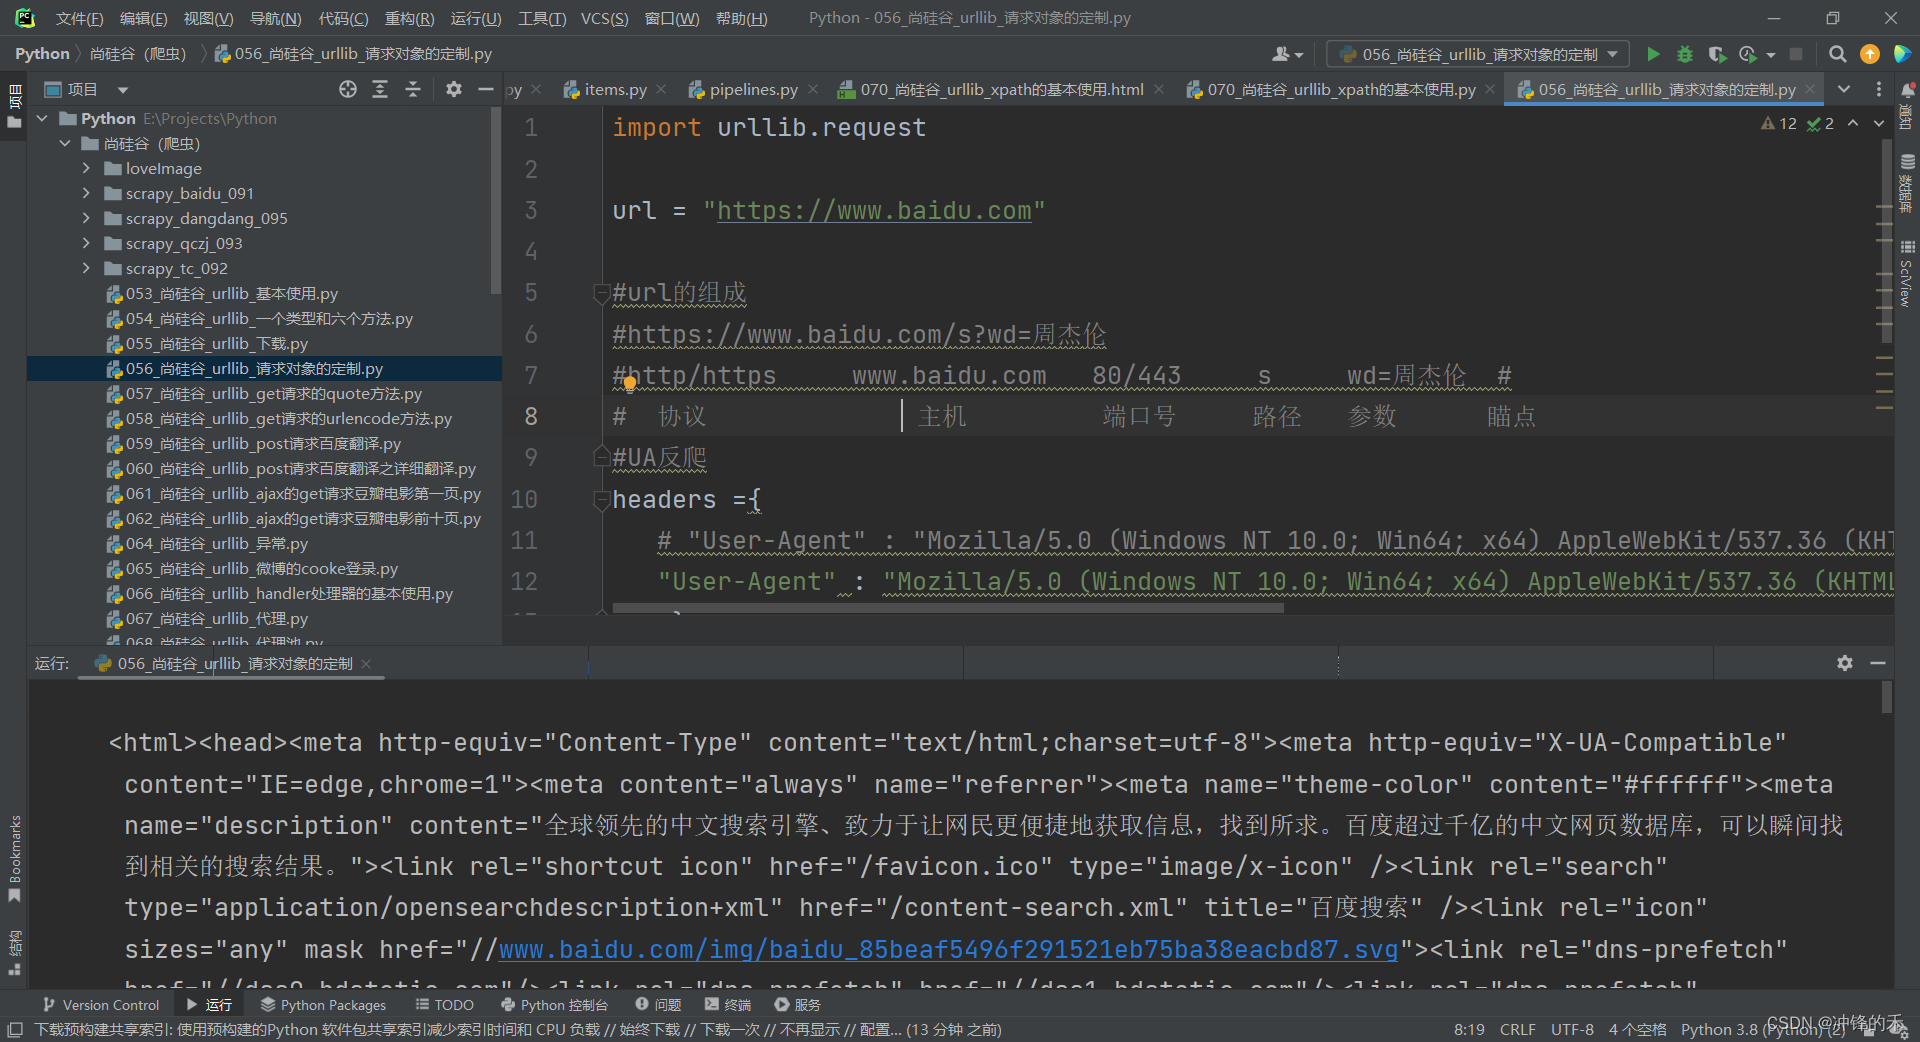
Task: Open the 终端 tool window
Action: click(x=727, y=1005)
